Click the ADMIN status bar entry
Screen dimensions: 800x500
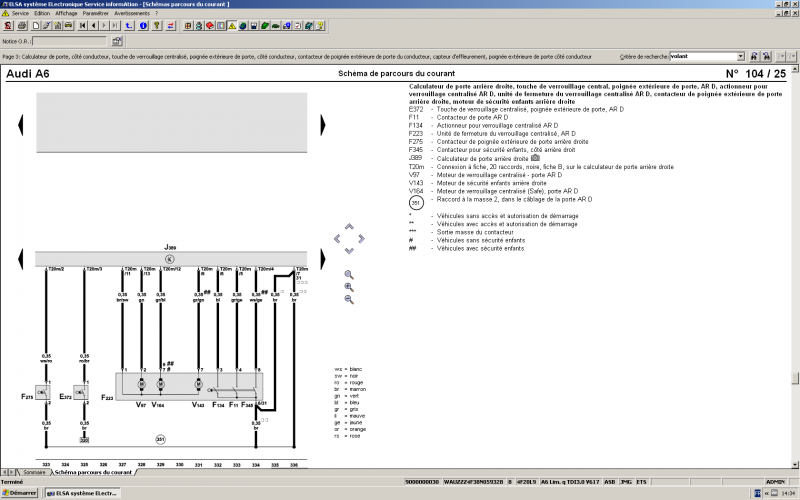(776, 482)
